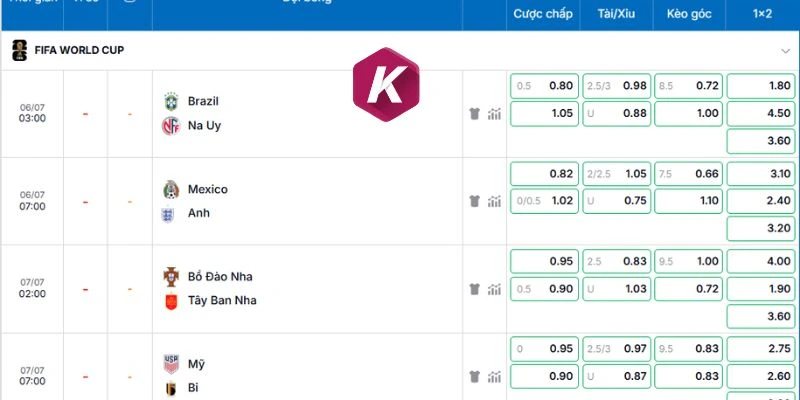Click the jersey icon for Bồ Đào Nha match
The width and height of the screenshot is (800, 400).
click(474, 289)
